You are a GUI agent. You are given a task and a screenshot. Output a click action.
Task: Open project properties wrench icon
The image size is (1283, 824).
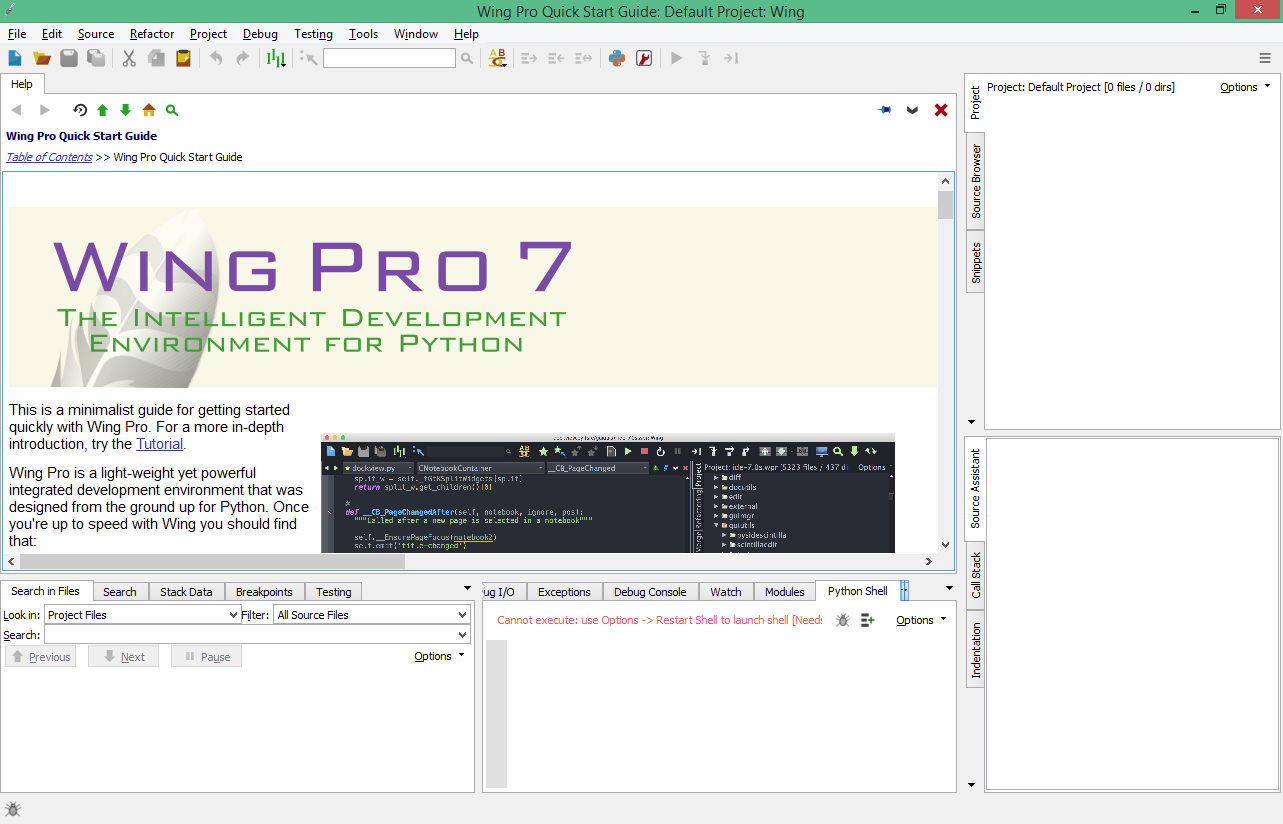[x=645, y=58]
